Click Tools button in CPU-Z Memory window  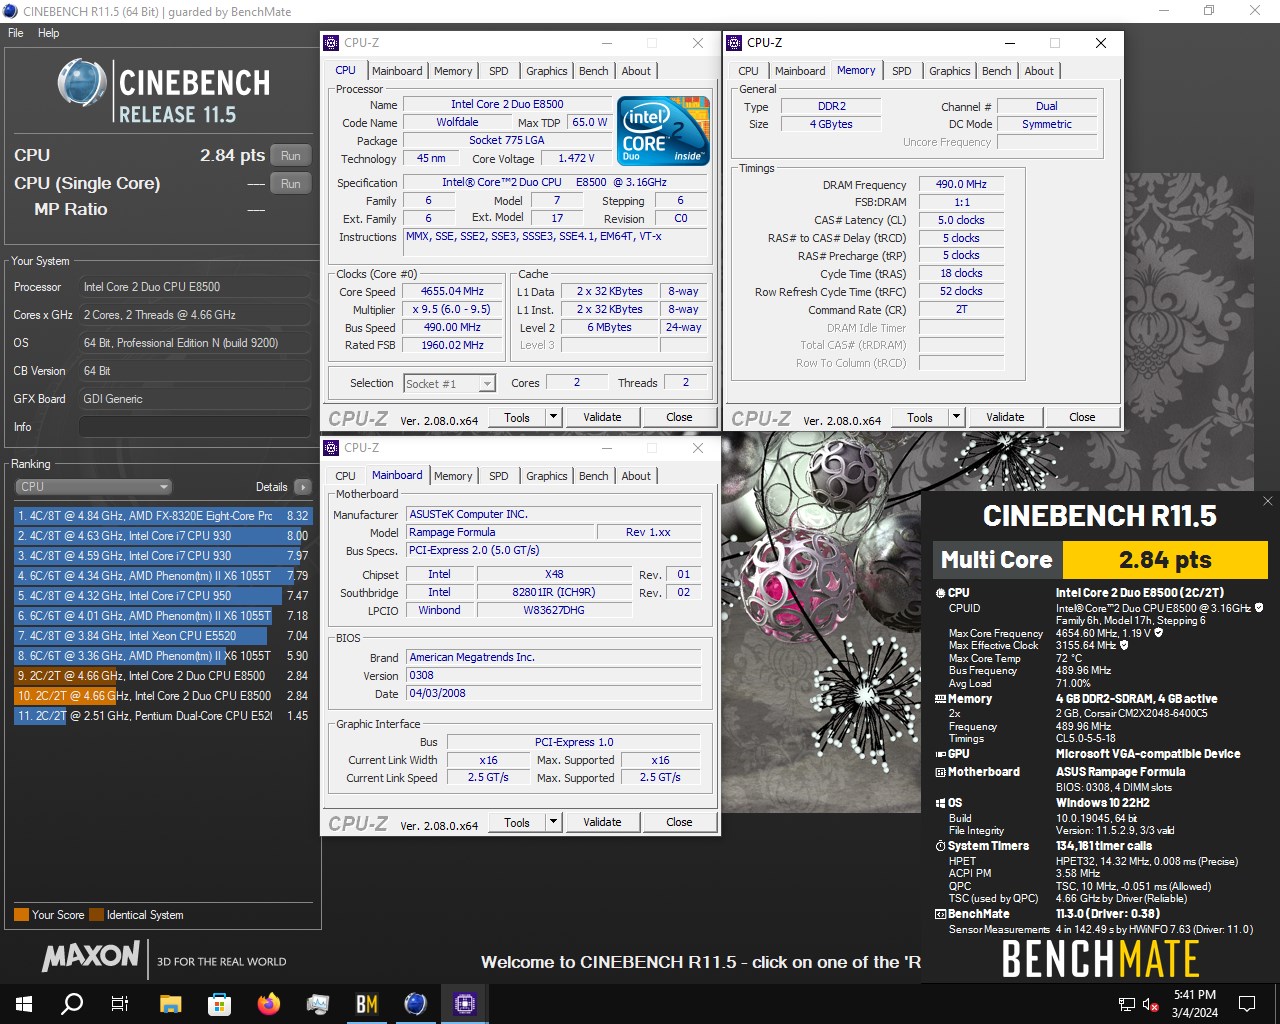[x=920, y=417]
